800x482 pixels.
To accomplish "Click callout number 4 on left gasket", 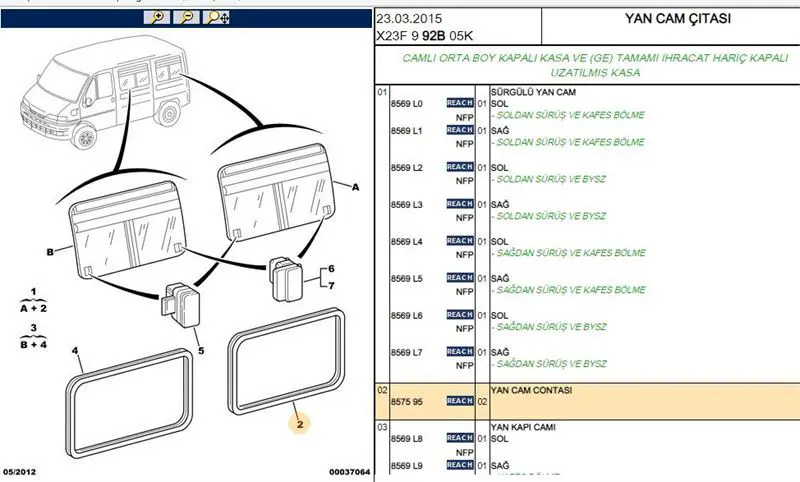I will (x=75, y=351).
